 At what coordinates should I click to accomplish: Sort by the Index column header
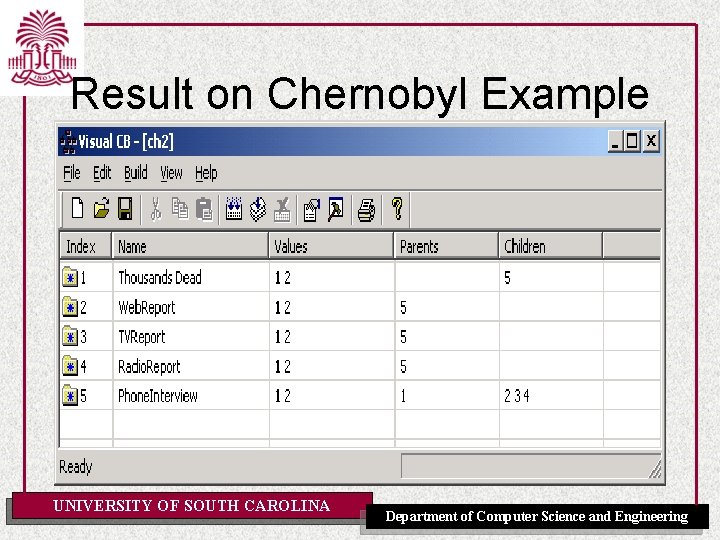point(85,247)
